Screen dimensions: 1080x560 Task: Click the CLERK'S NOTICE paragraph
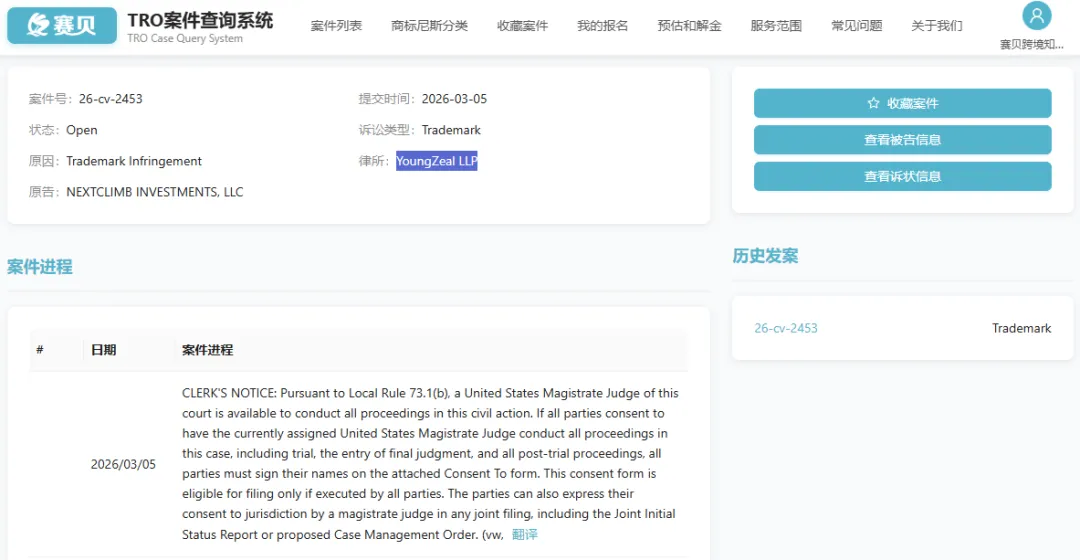pyautogui.click(x=430, y=464)
